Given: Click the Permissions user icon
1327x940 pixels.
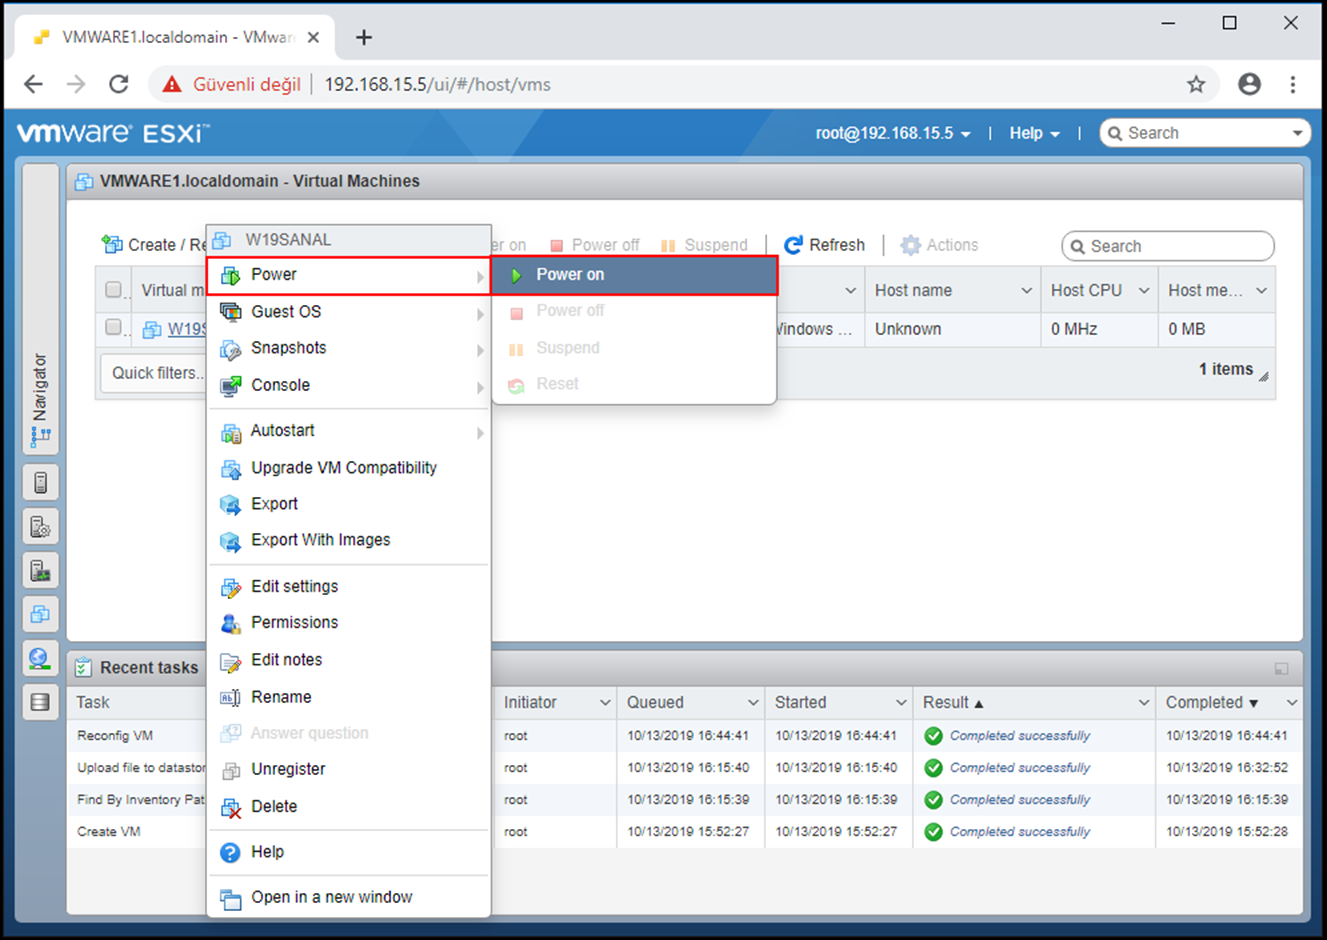Looking at the screenshot, I should pyautogui.click(x=230, y=624).
